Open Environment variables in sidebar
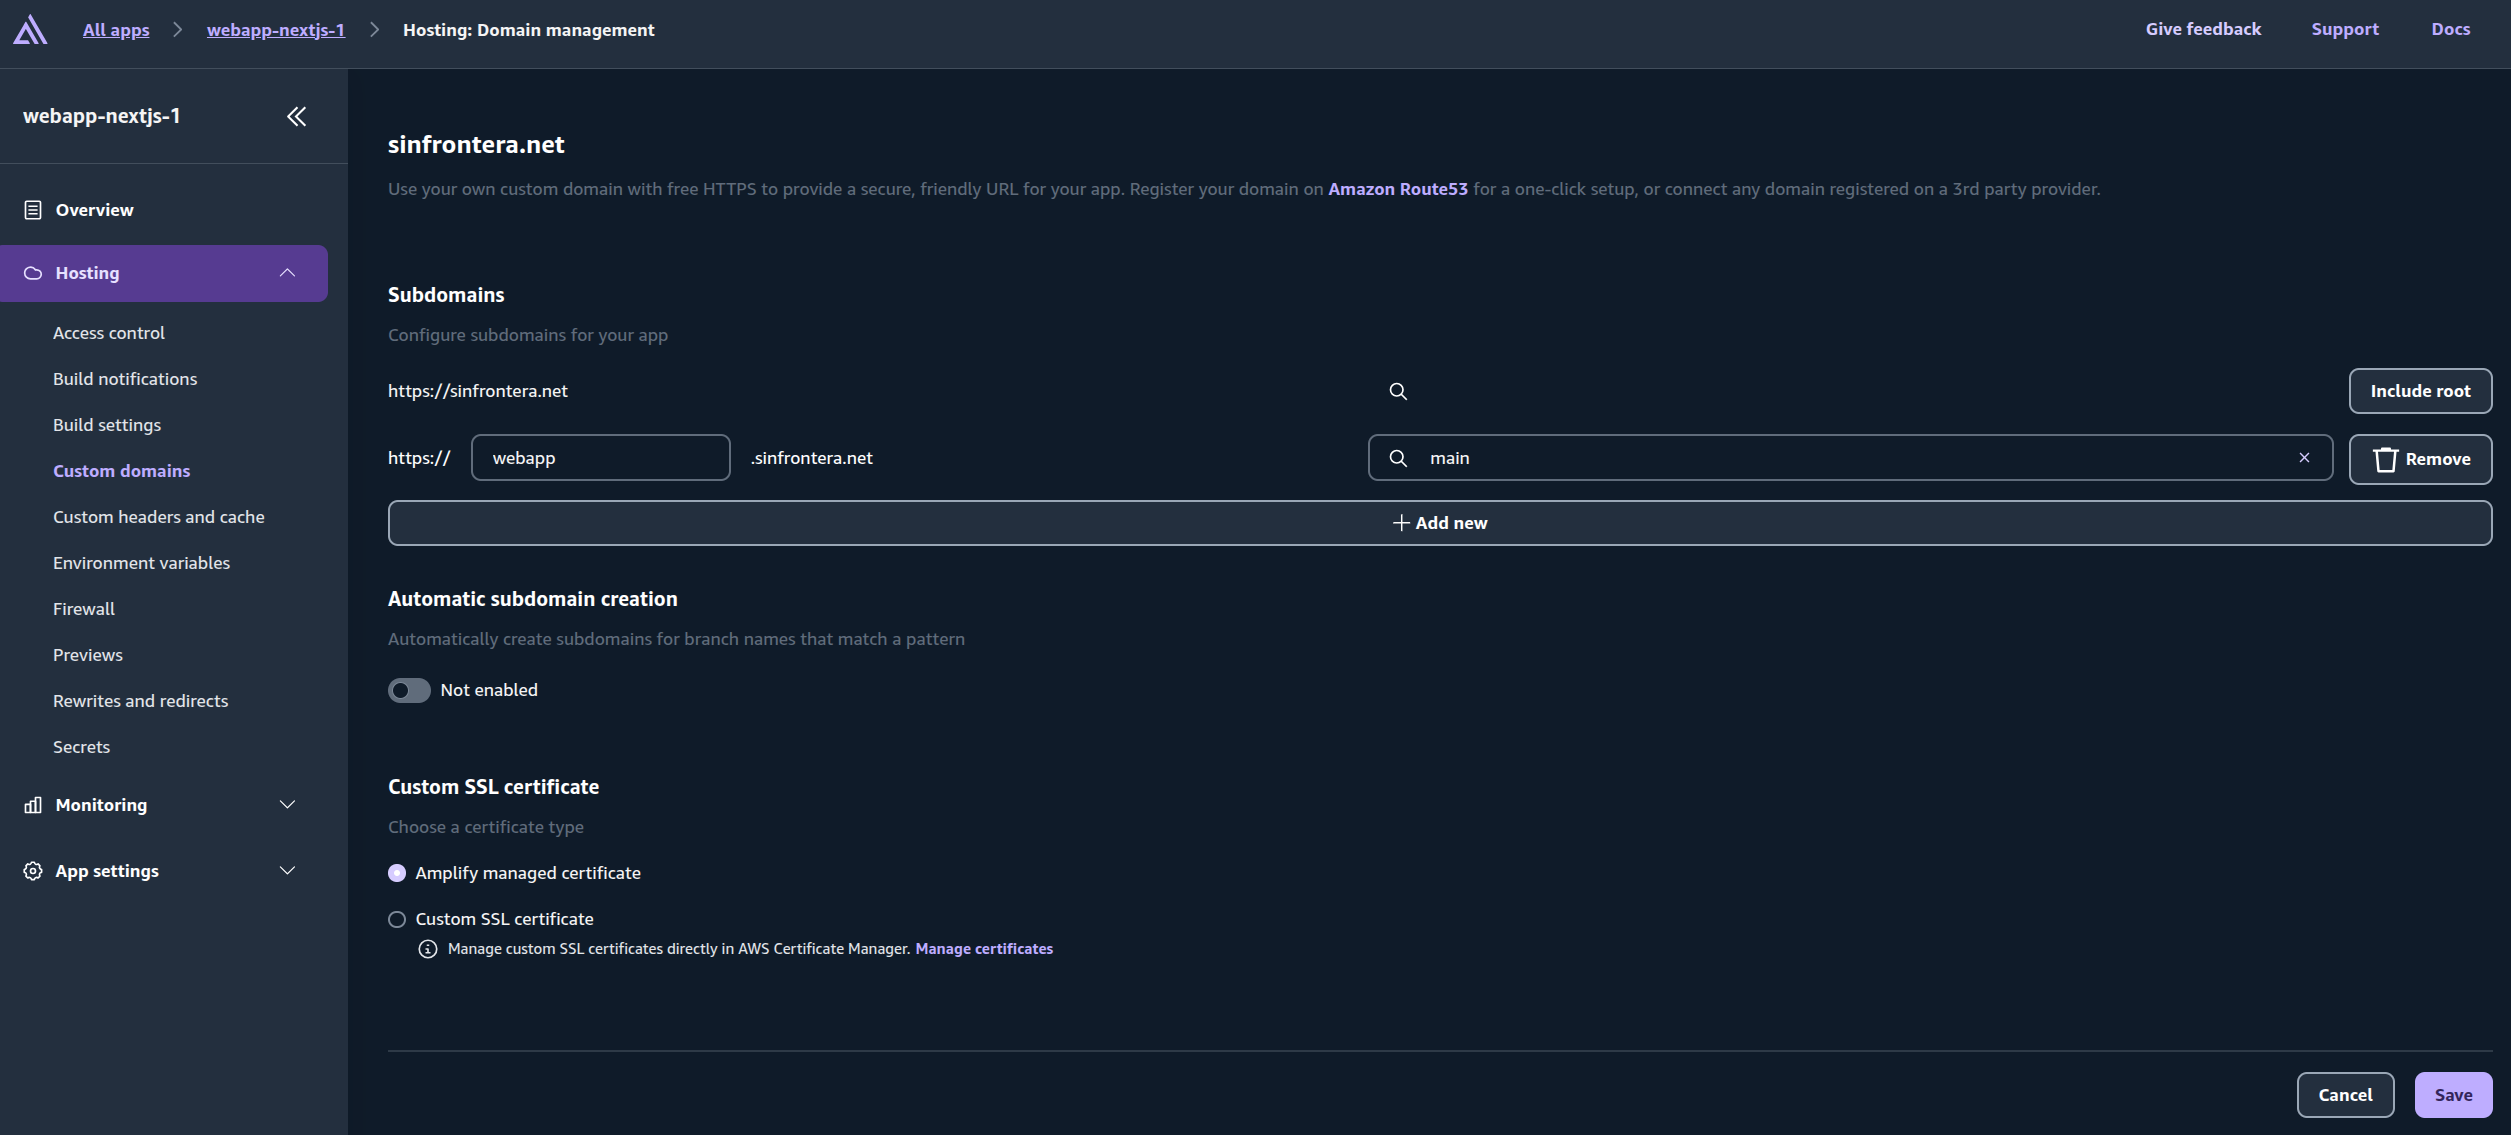The image size is (2511, 1135). [x=141, y=563]
